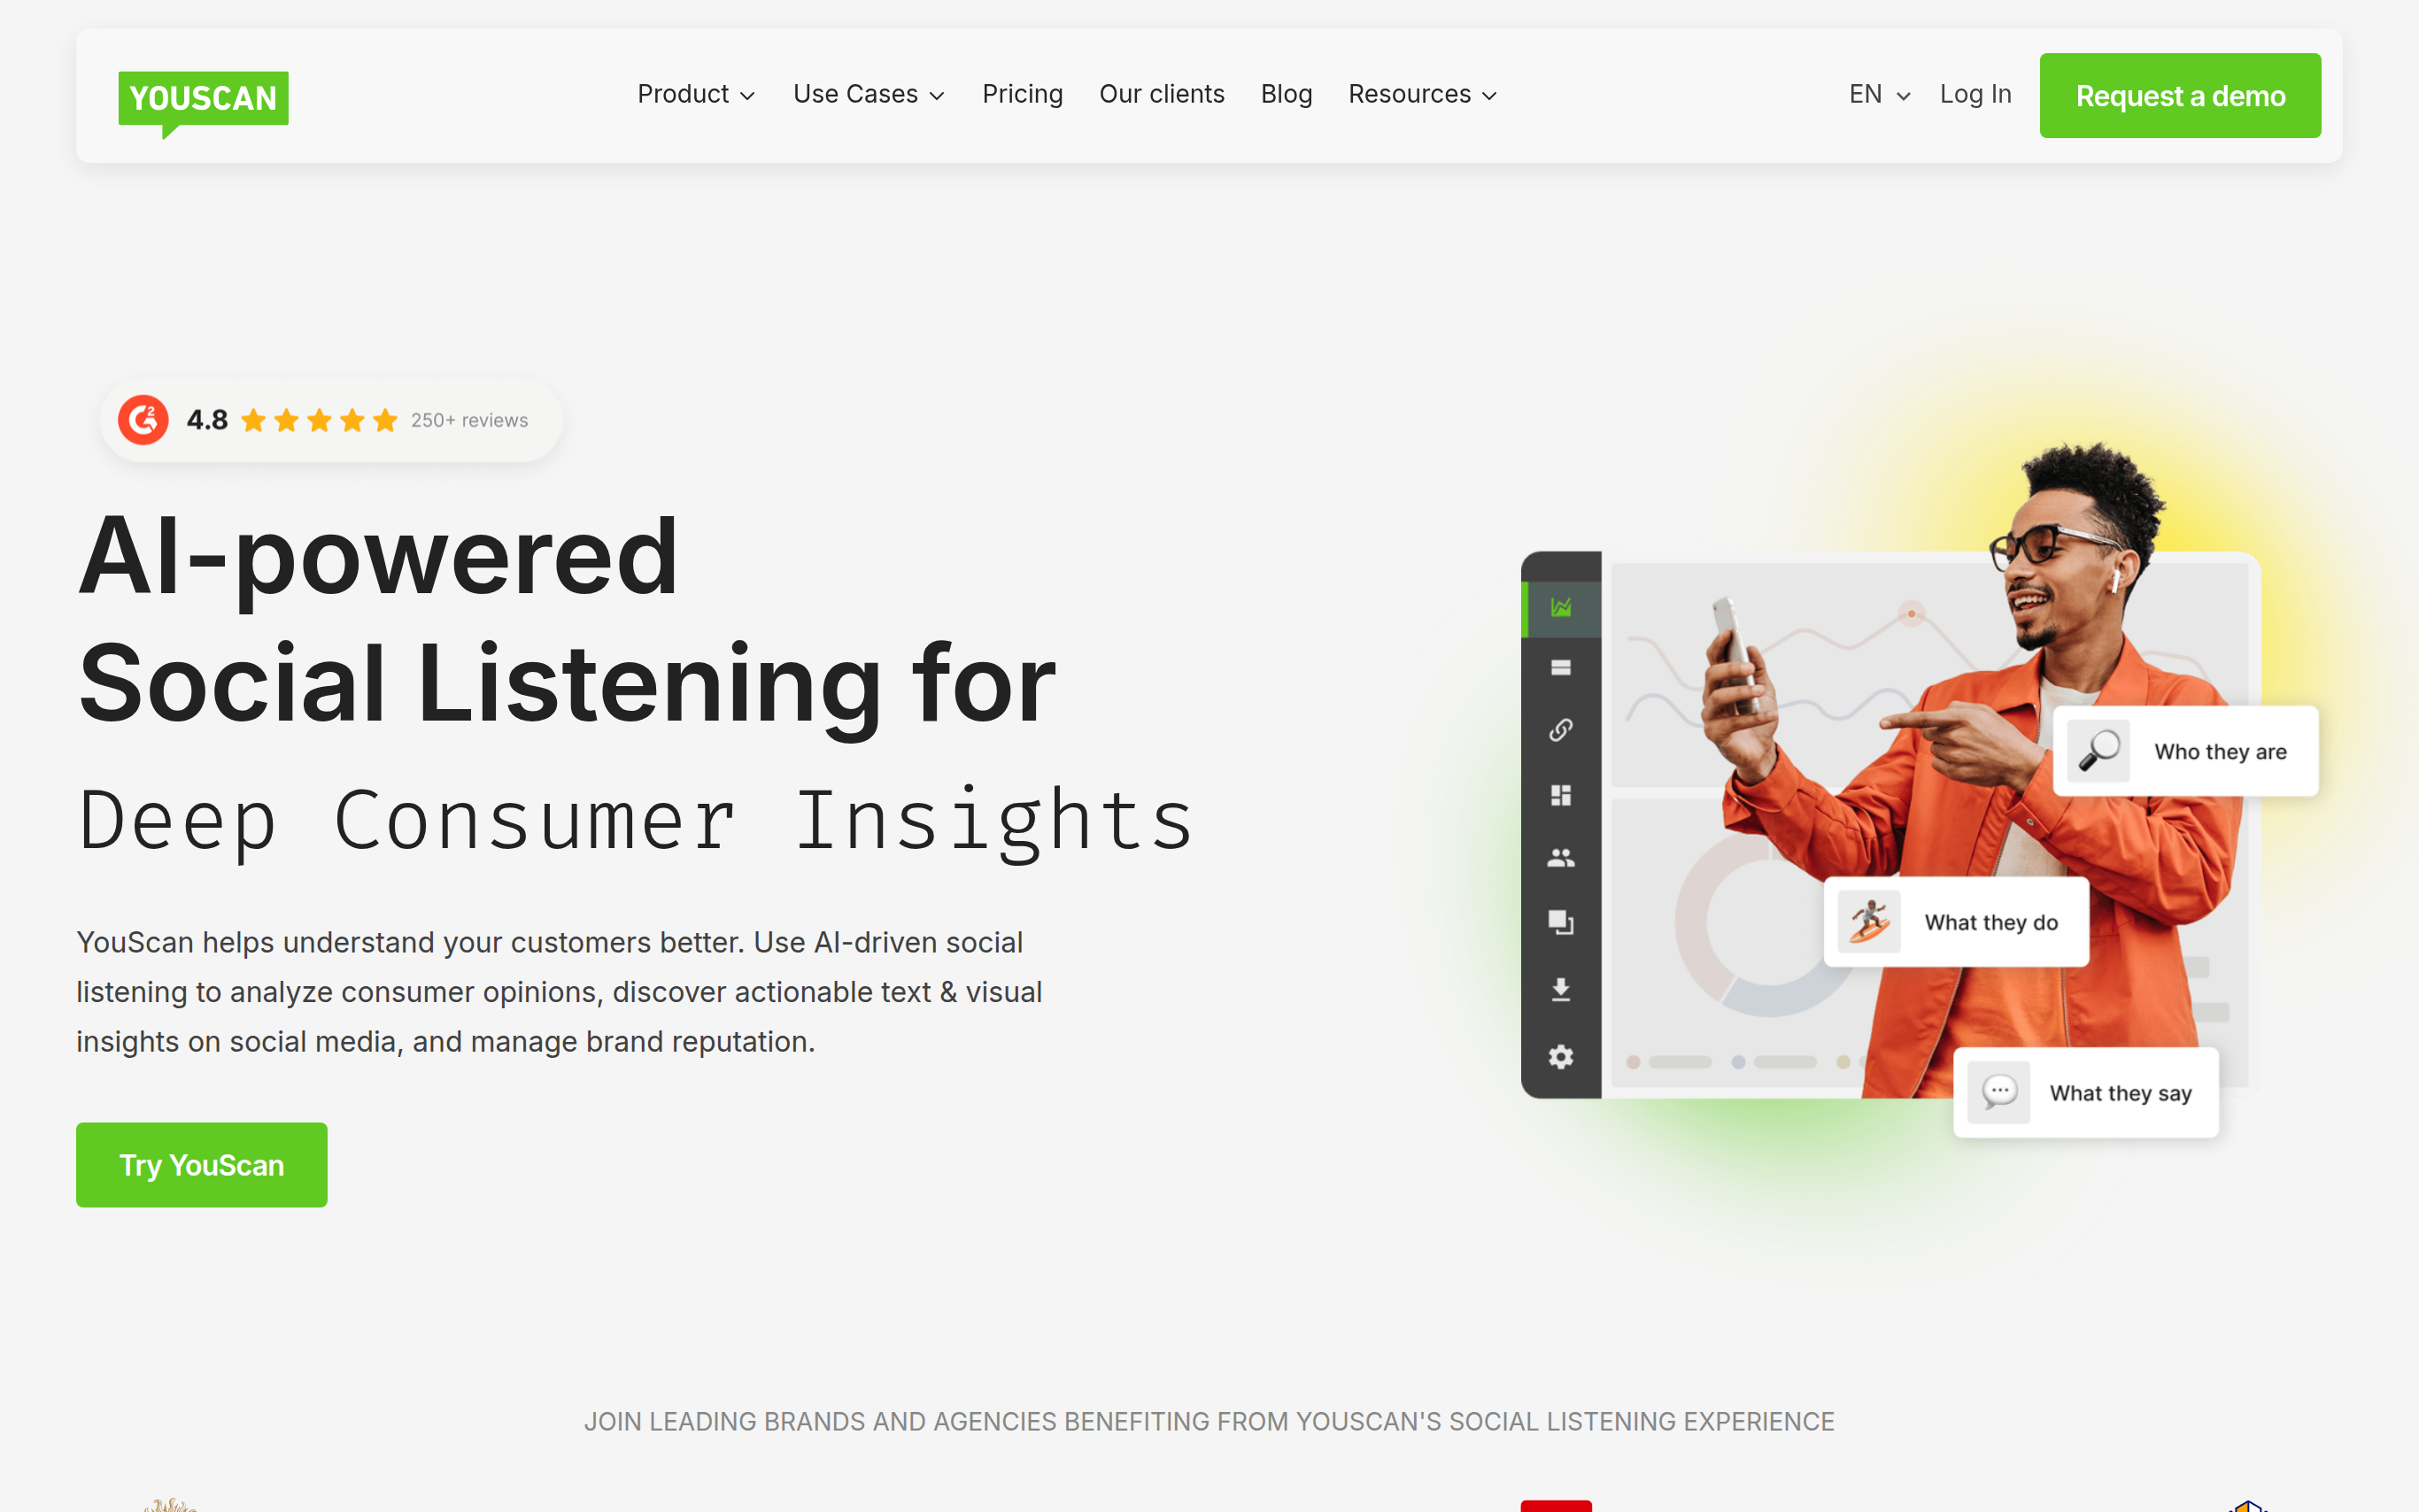Click the Try YouScan button
The width and height of the screenshot is (2419, 1512).
pyautogui.click(x=202, y=1165)
